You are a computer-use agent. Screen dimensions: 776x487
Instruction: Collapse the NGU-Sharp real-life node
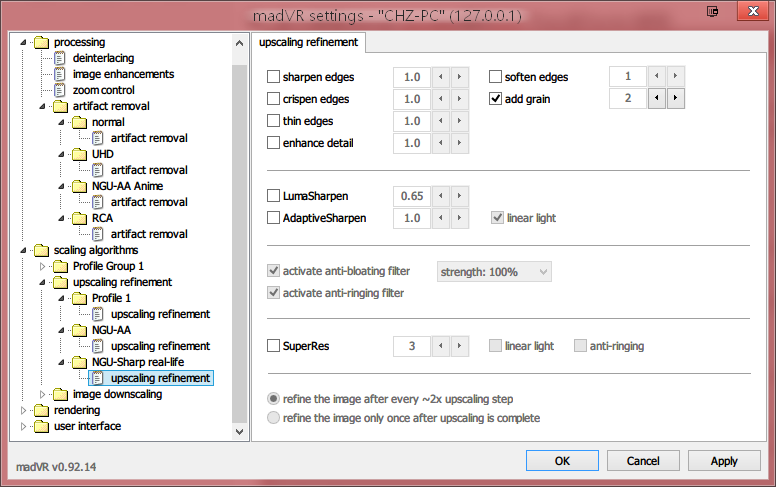point(61,363)
